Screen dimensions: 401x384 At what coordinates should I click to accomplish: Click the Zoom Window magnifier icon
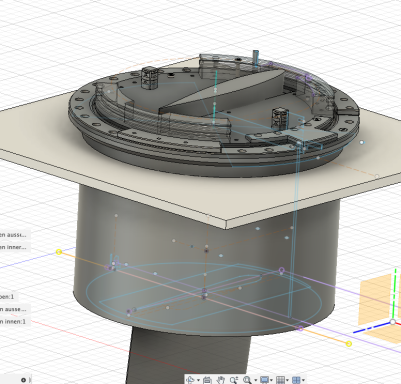coord(247,380)
